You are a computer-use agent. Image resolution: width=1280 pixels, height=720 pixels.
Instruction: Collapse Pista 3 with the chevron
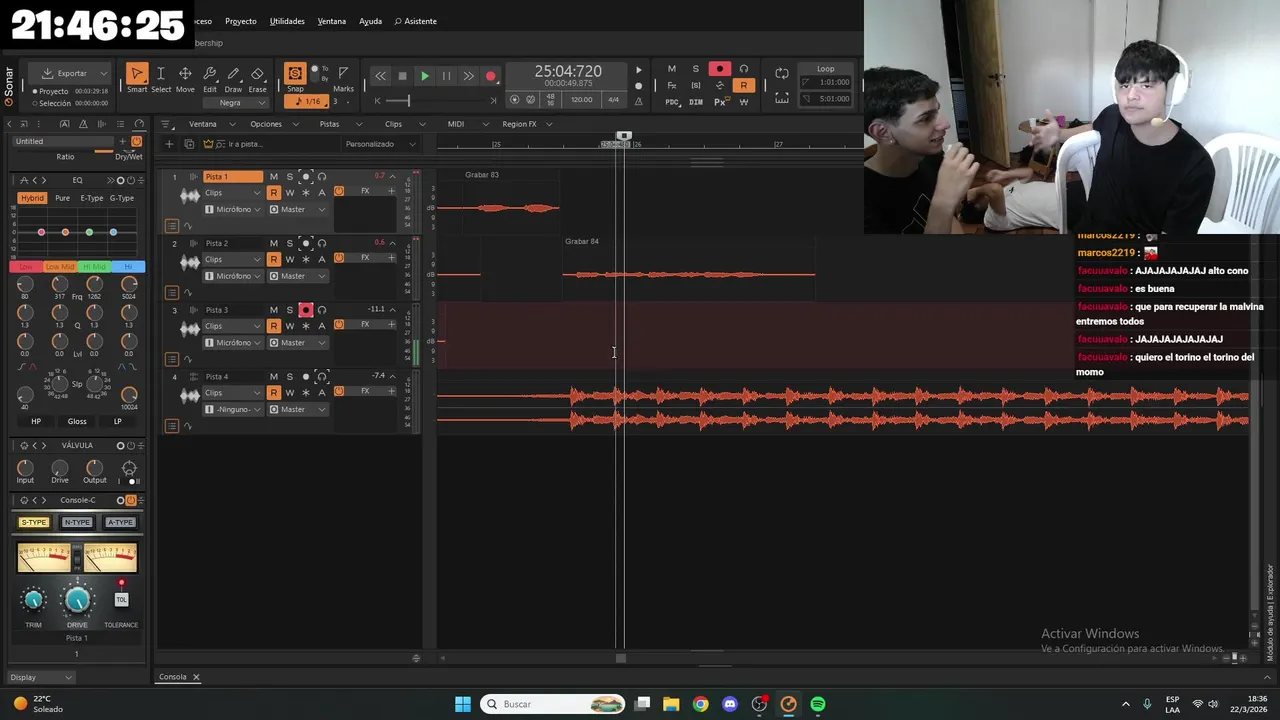(392, 310)
